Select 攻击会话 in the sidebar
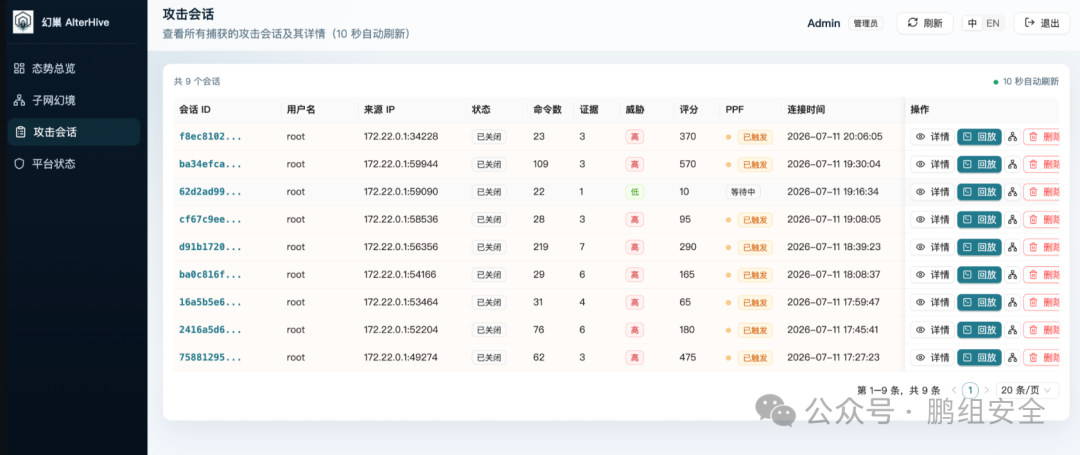The width and height of the screenshot is (1080, 455). click(74, 132)
